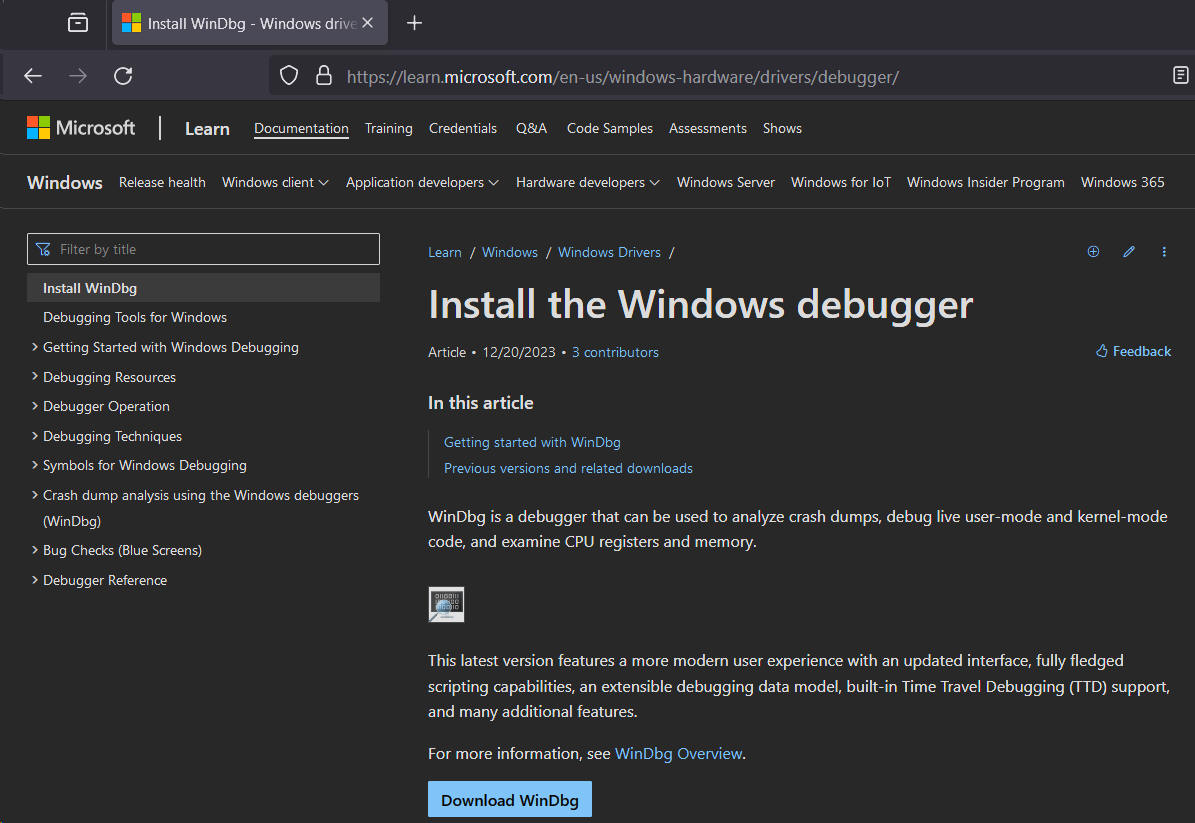Edit this article with pencil icon
This screenshot has height=823, width=1195.
tap(1129, 251)
